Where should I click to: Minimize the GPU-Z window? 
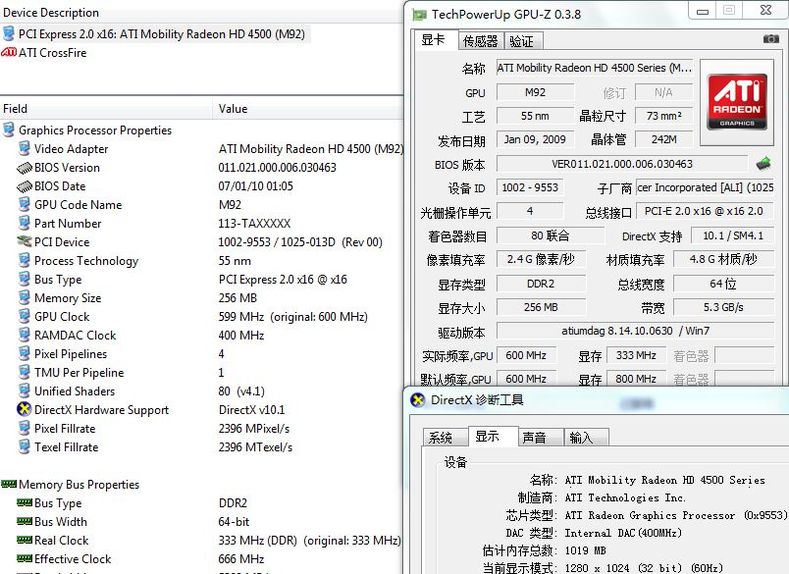click(702, 11)
